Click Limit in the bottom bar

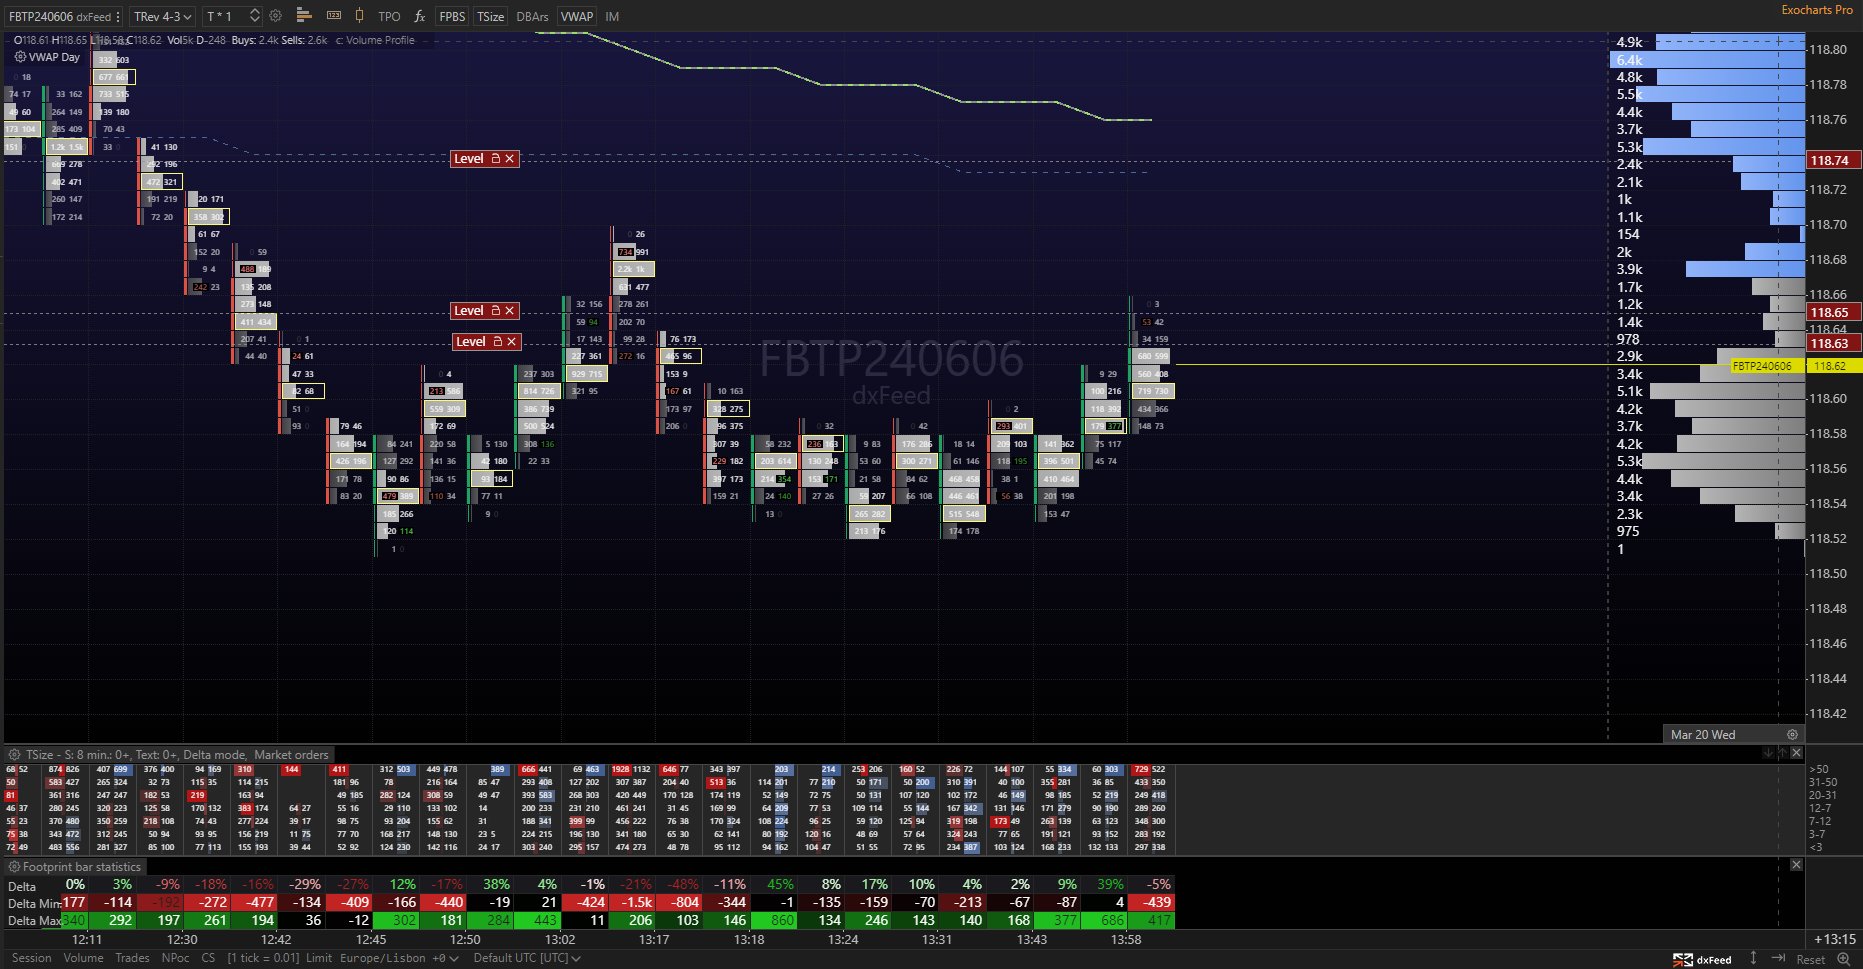click(x=319, y=958)
